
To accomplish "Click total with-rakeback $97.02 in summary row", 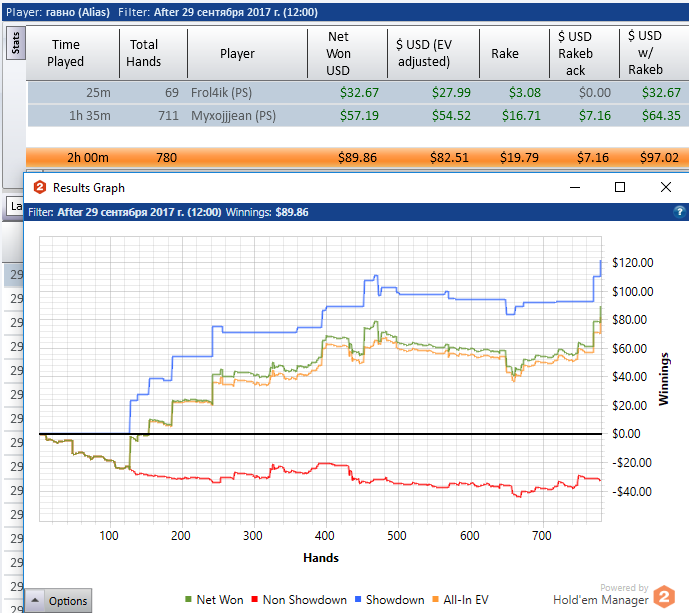I will point(659,157).
